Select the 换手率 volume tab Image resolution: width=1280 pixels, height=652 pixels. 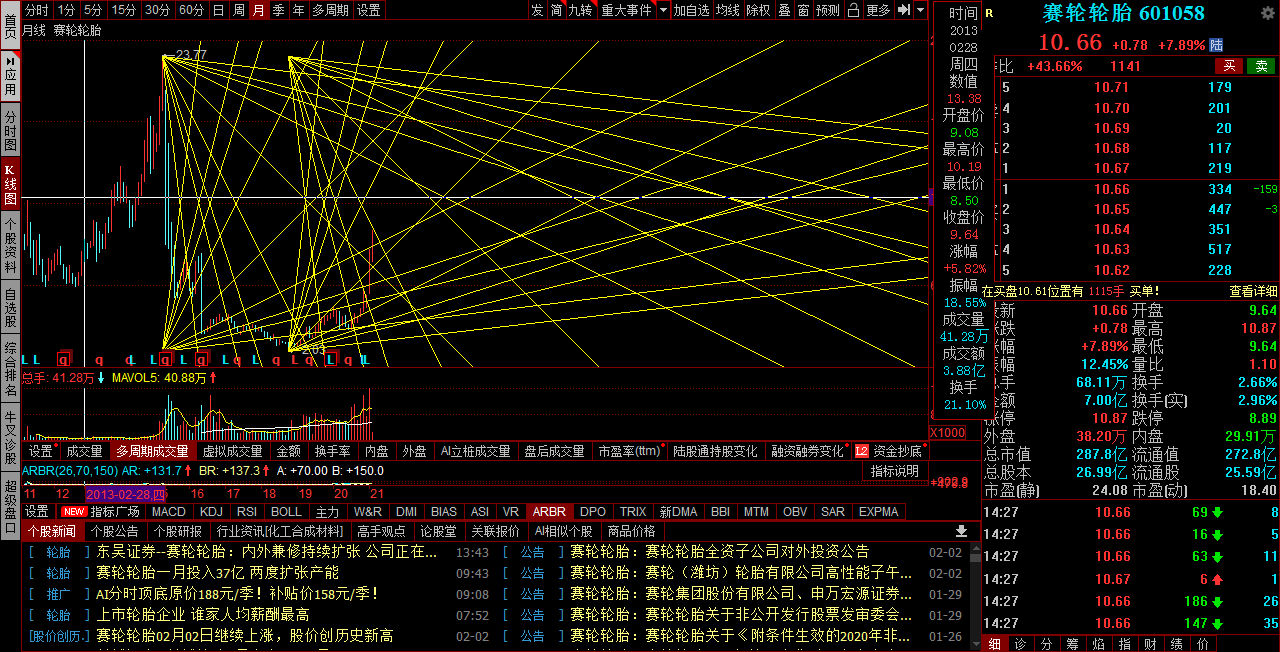click(x=332, y=451)
